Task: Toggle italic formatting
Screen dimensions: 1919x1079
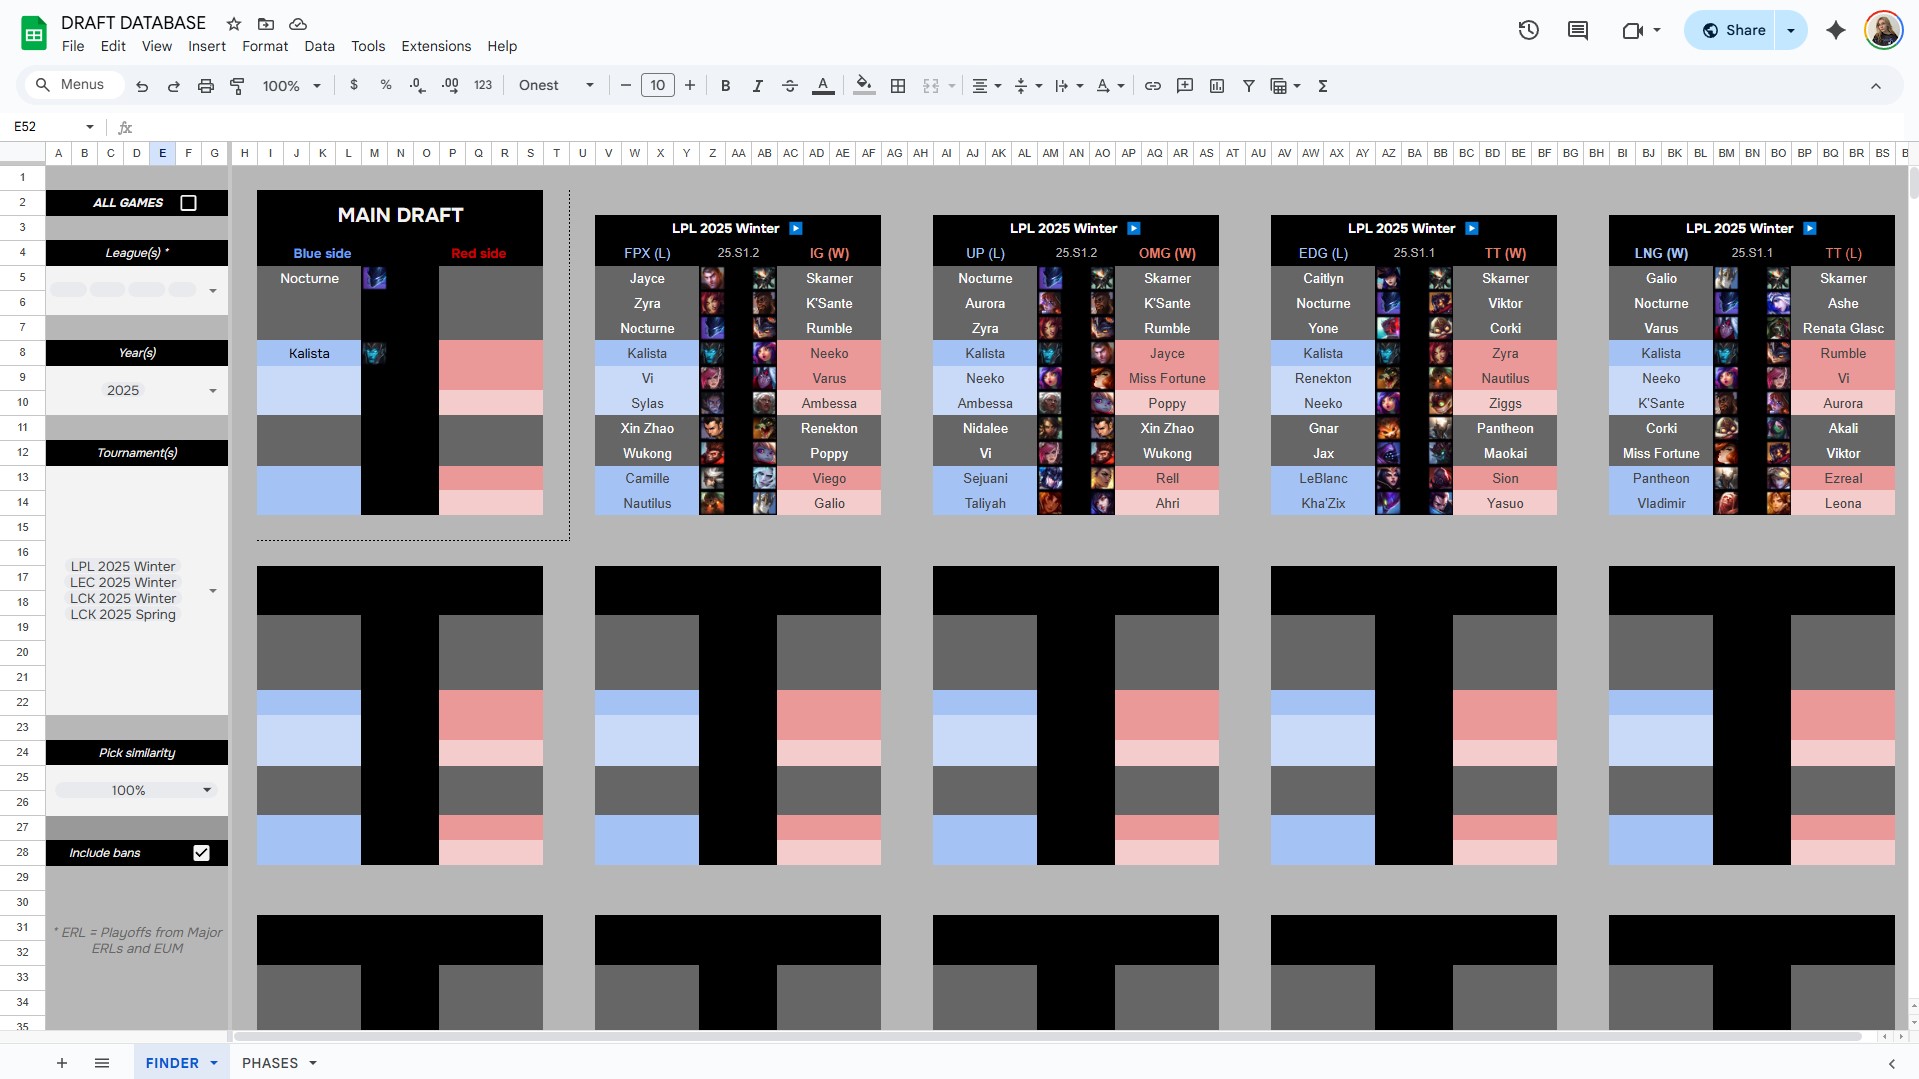Action: point(758,86)
